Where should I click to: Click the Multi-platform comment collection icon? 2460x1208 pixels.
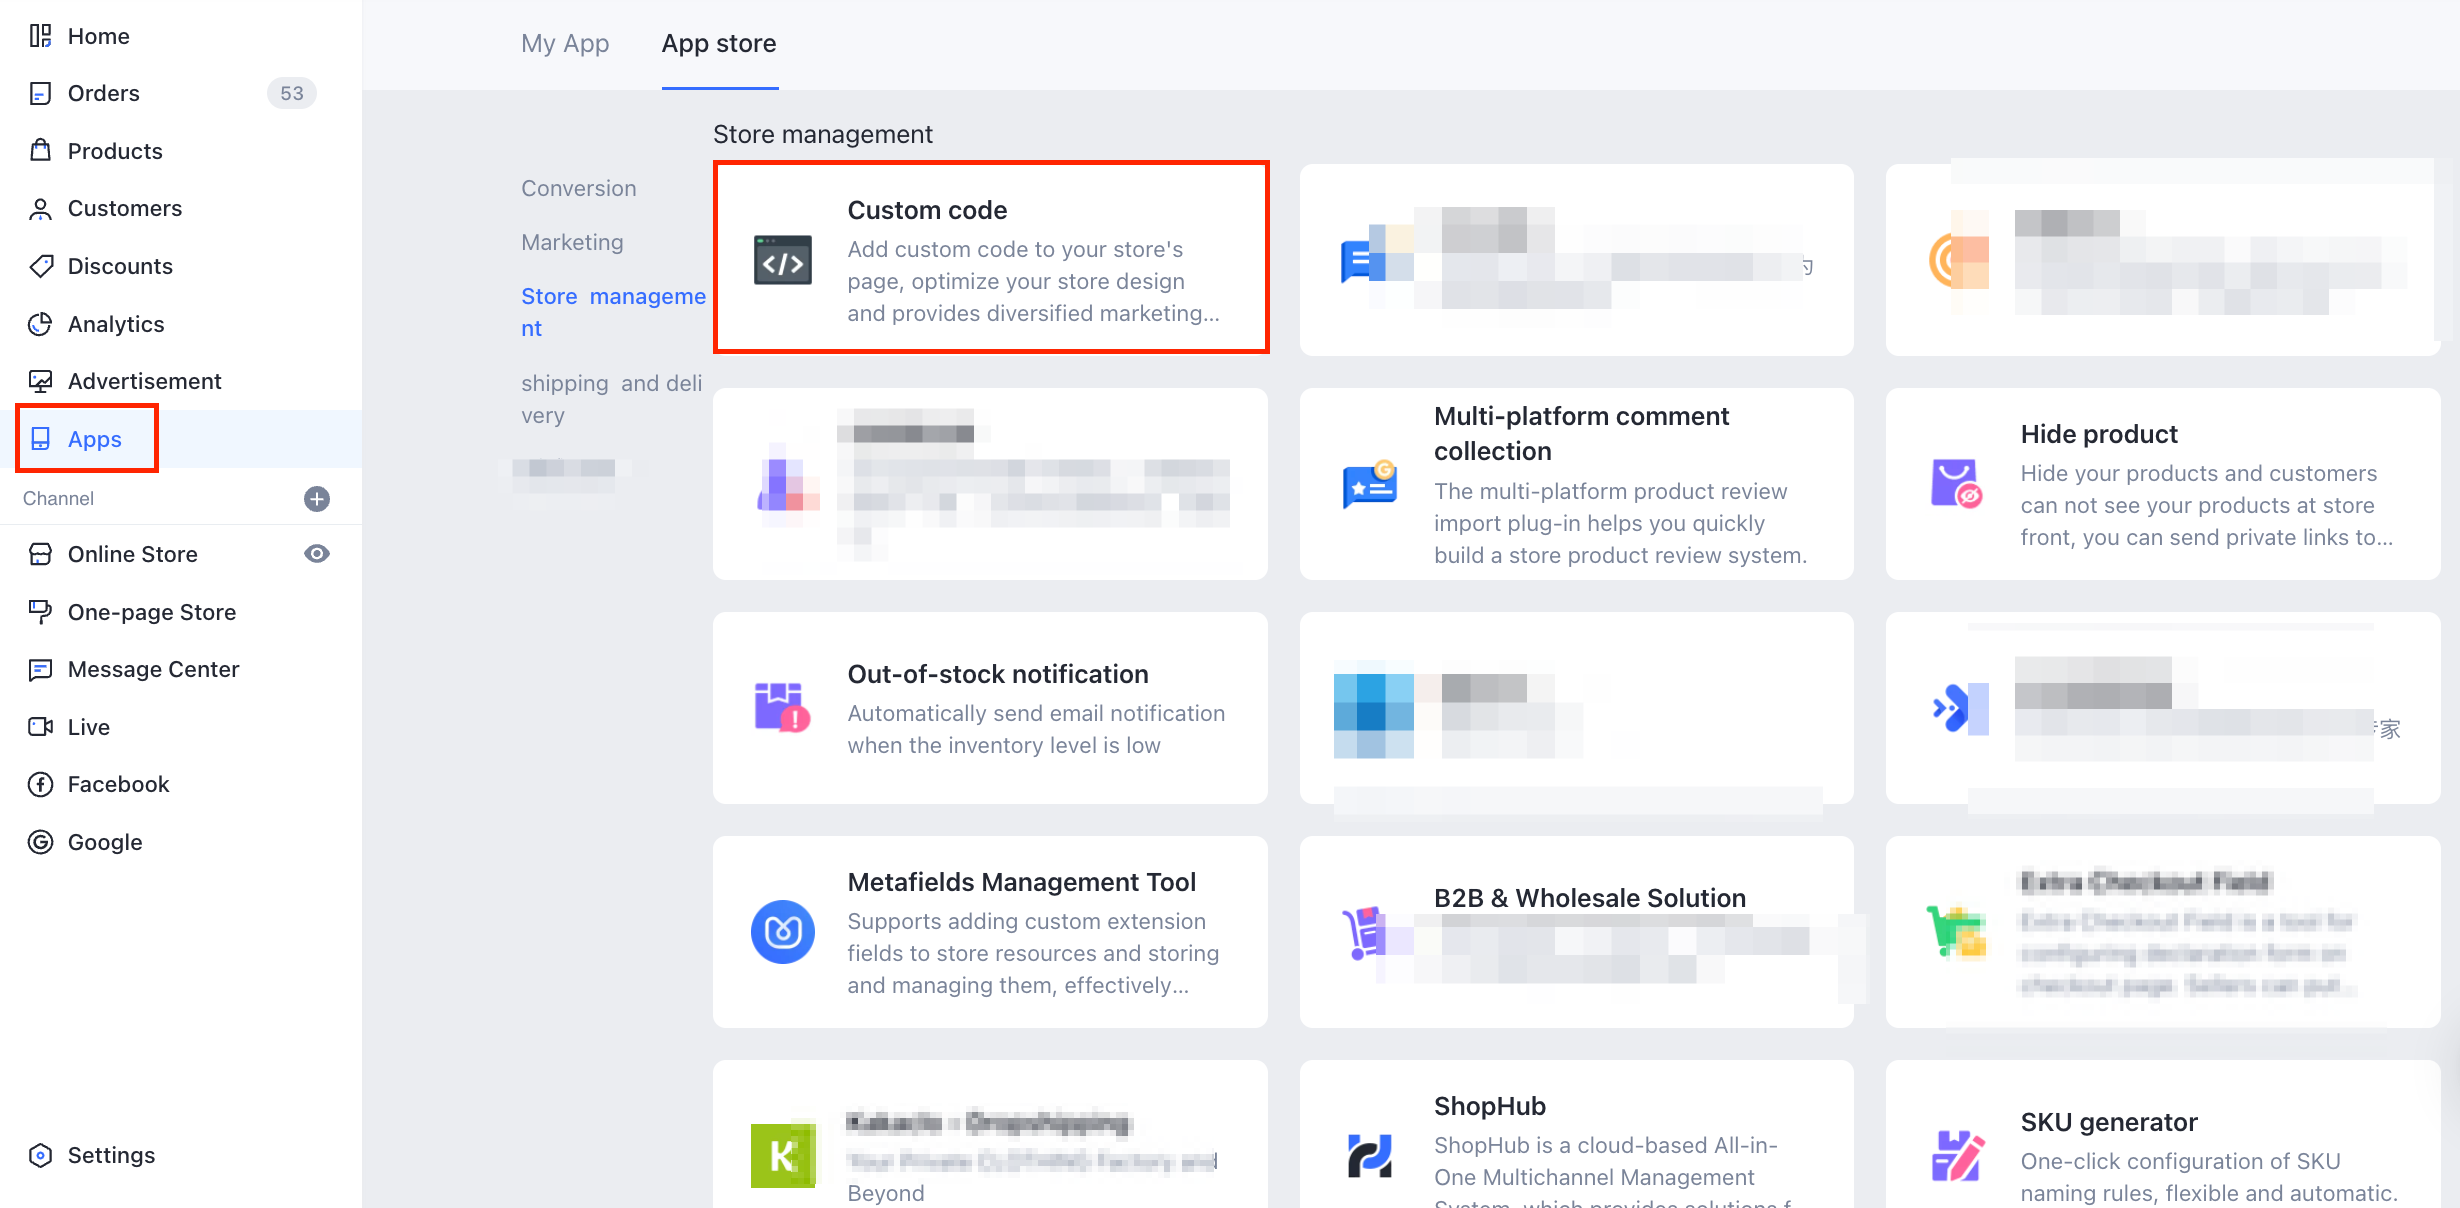pyautogui.click(x=1369, y=484)
